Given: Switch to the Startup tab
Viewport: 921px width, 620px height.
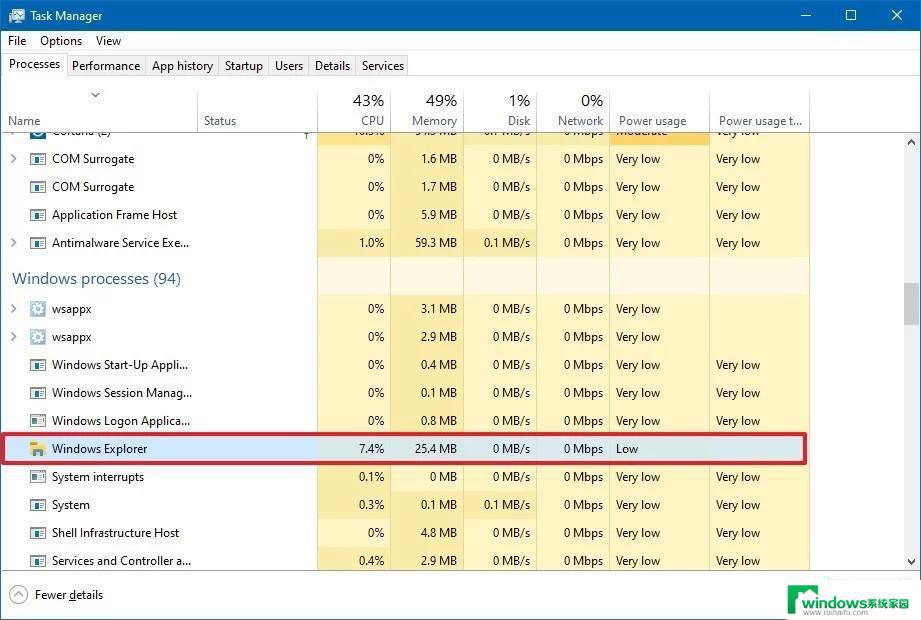Looking at the screenshot, I should pos(244,66).
